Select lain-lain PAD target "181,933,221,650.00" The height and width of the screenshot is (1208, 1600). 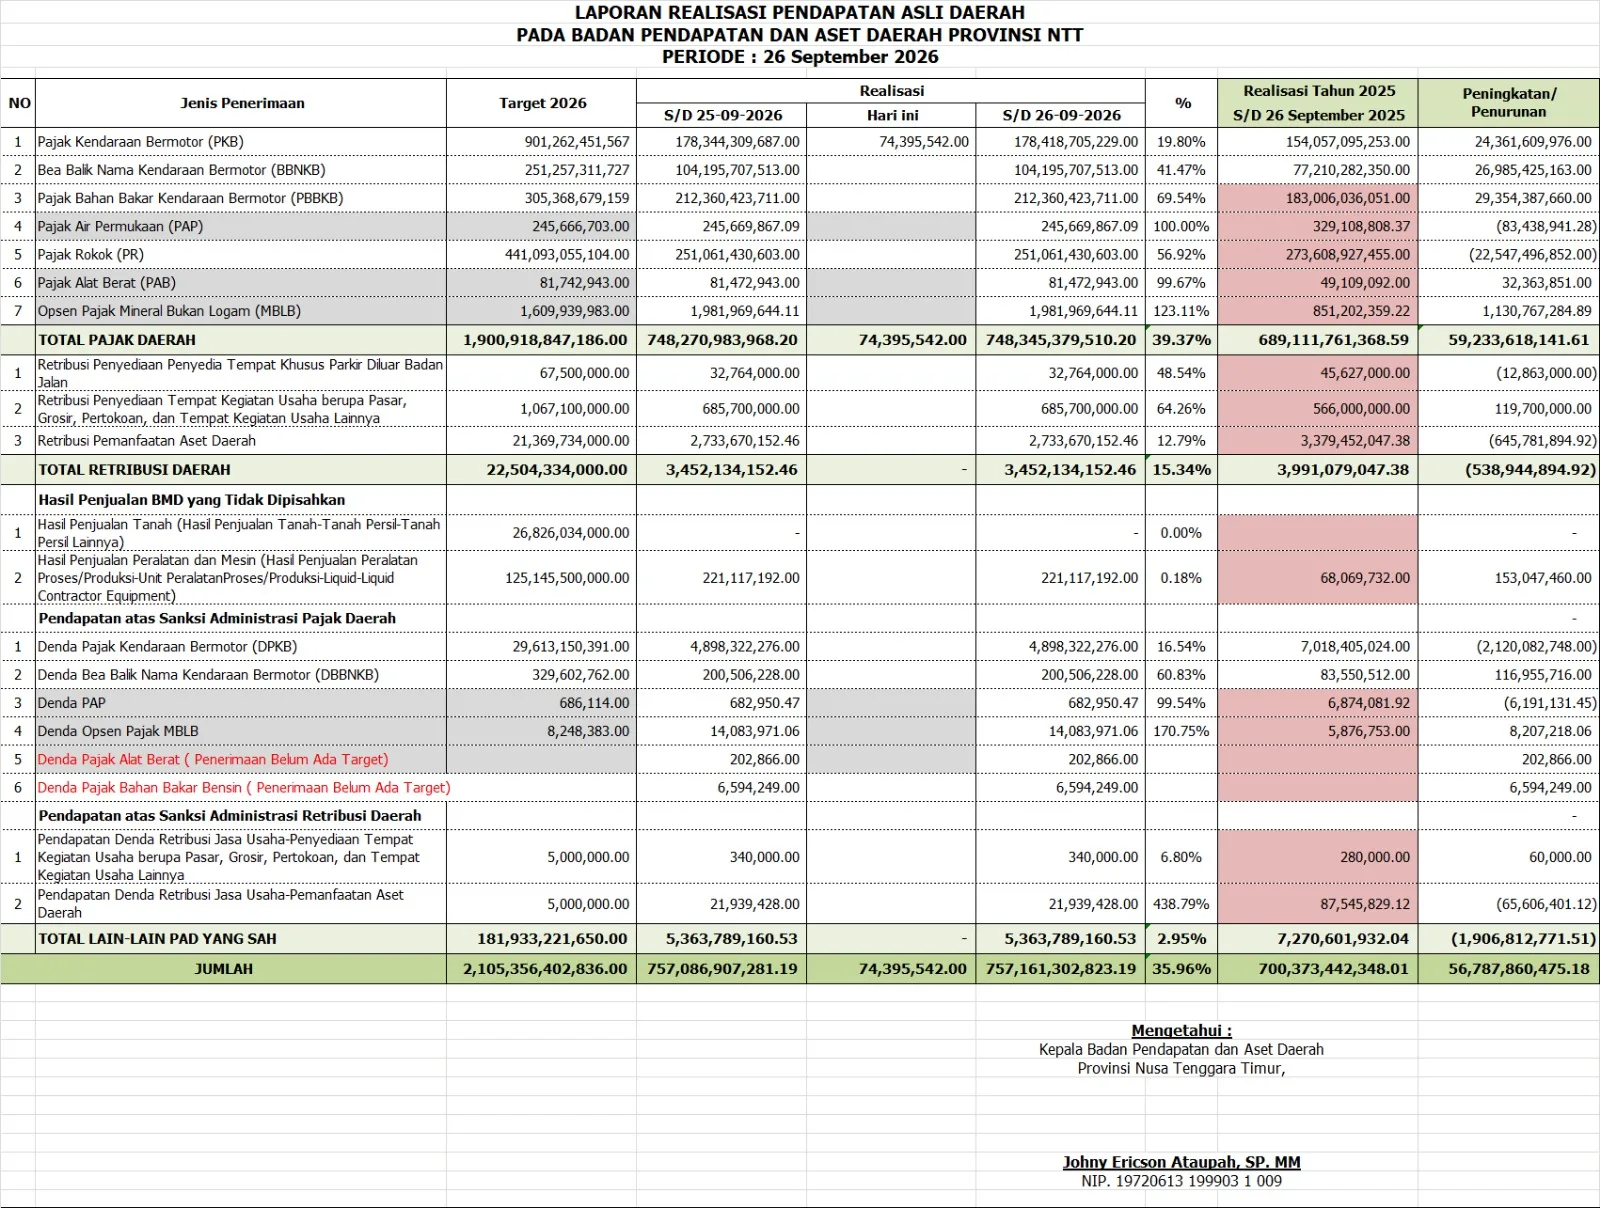(x=552, y=939)
